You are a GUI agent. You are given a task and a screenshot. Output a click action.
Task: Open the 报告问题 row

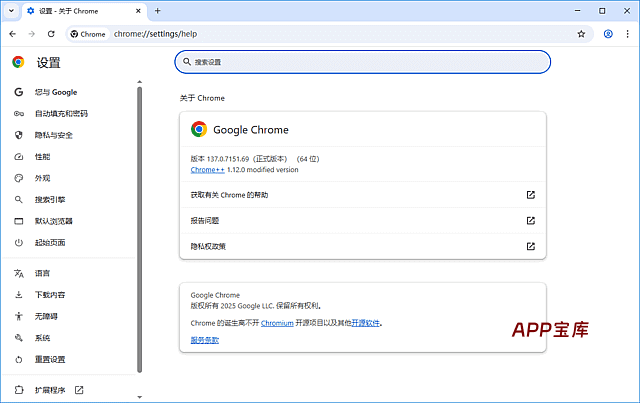click(362, 220)
